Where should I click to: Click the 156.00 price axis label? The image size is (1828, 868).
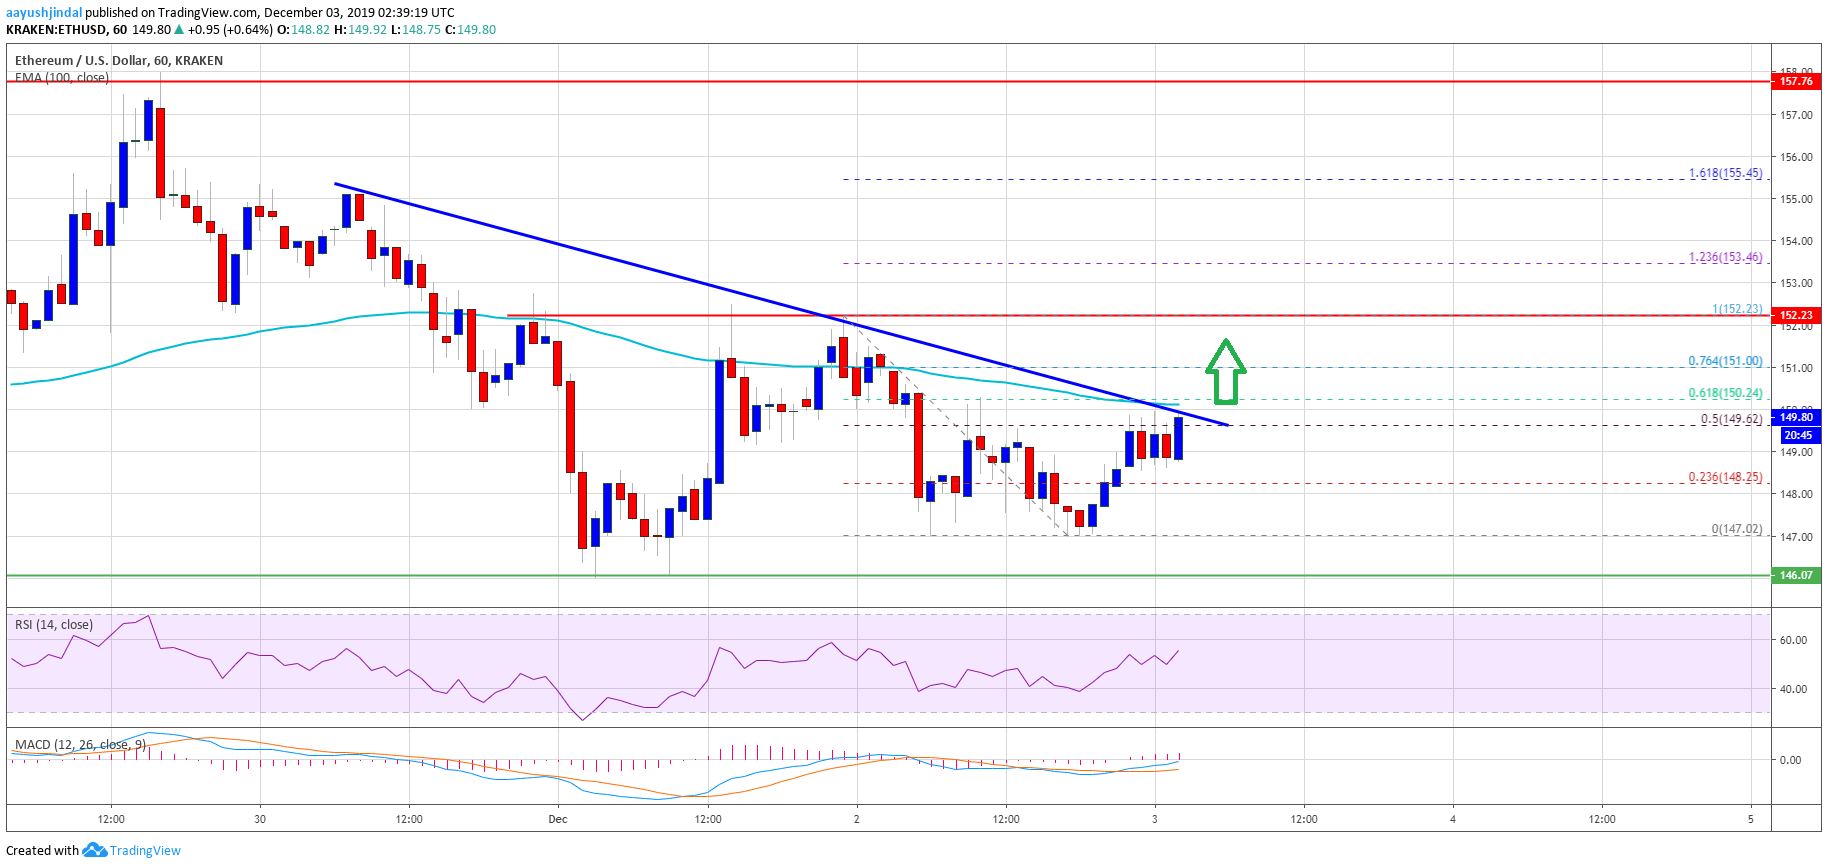[1796, 157]
